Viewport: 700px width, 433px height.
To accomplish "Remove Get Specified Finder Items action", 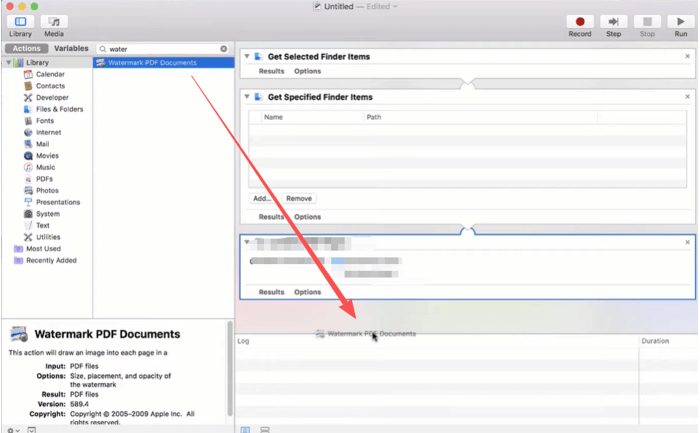I will pyautogui.click(x=688, y=96).
